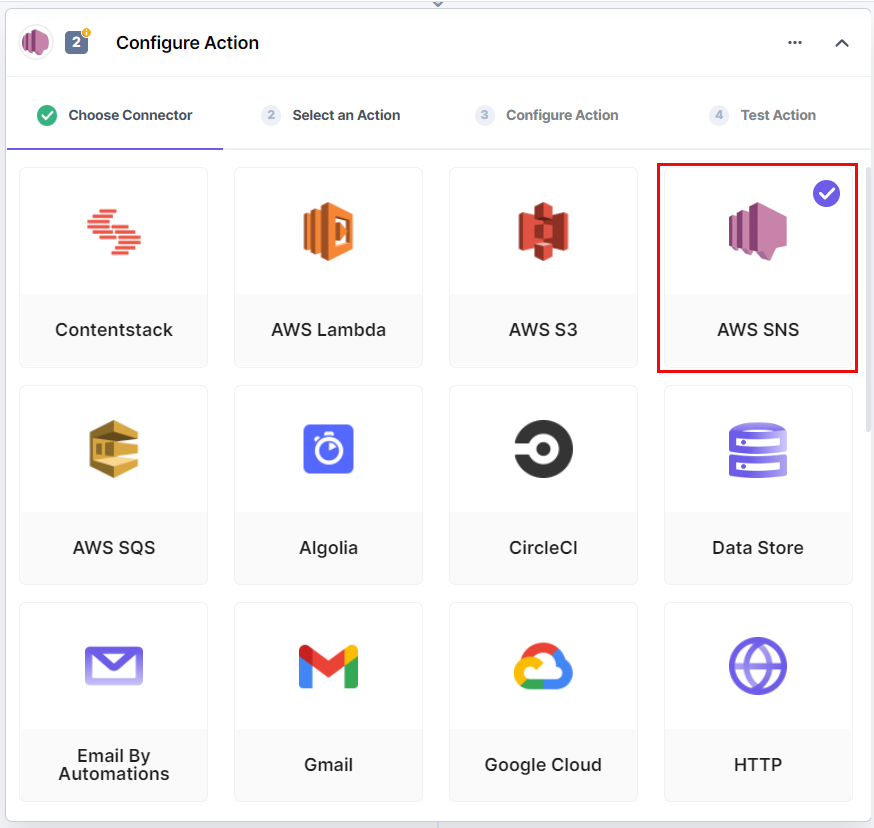The width and height of the screenshot is (874, 828).
Task: Click the green Choose Connector checkmark
Action: pyautogui.click(x=47, y=115)
